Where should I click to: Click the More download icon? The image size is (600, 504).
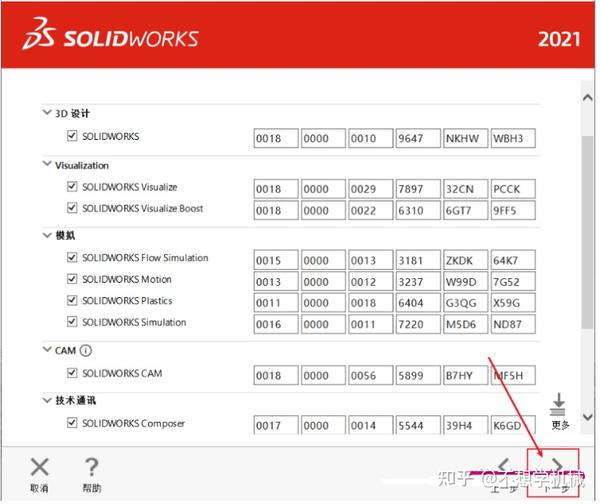click(x=558, y=405)
